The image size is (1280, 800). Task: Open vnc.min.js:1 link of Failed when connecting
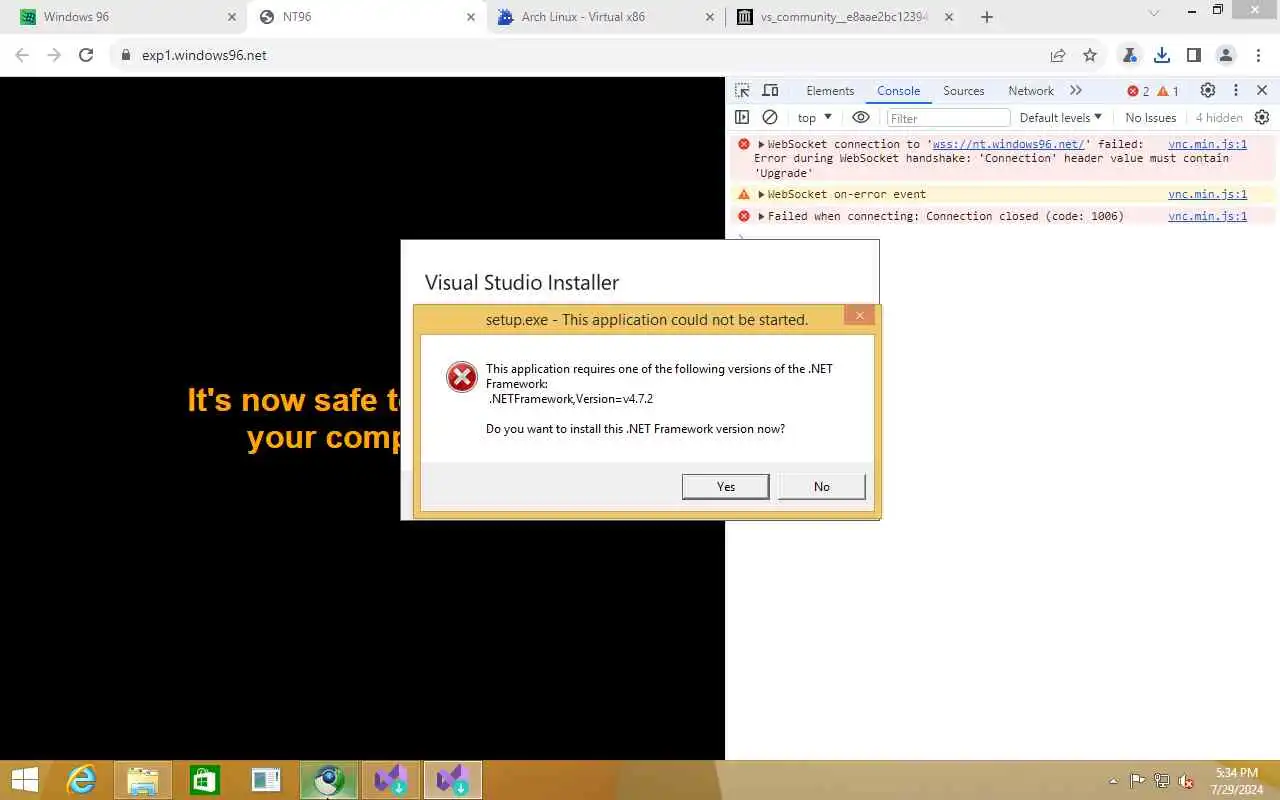click(x=1207, y=216)
